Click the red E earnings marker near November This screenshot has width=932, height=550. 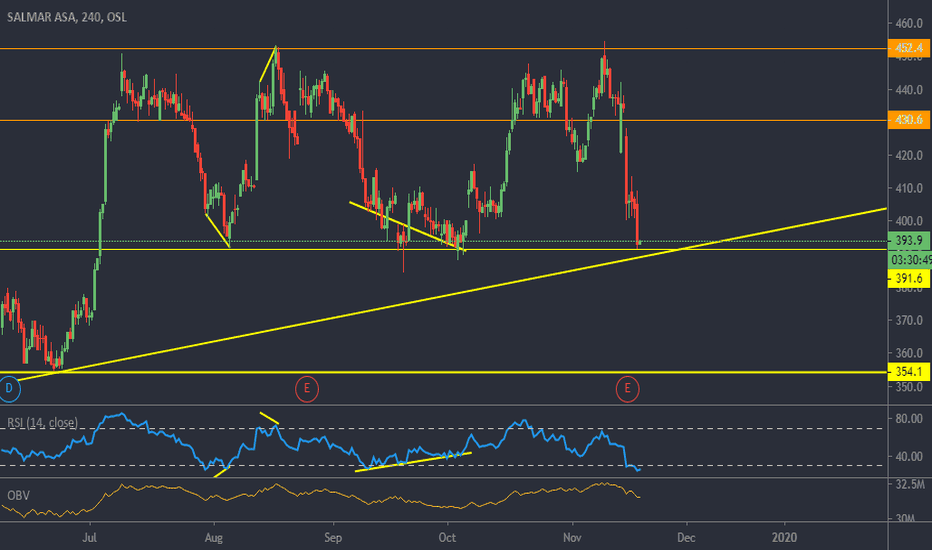627,389
